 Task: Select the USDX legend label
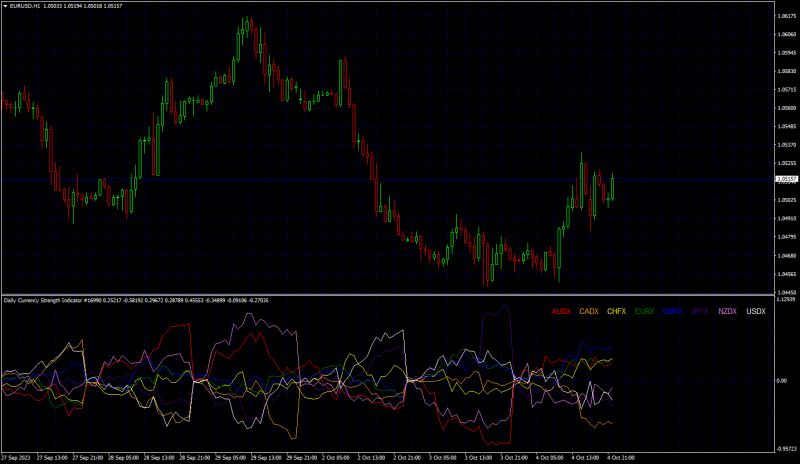(756, 311)
